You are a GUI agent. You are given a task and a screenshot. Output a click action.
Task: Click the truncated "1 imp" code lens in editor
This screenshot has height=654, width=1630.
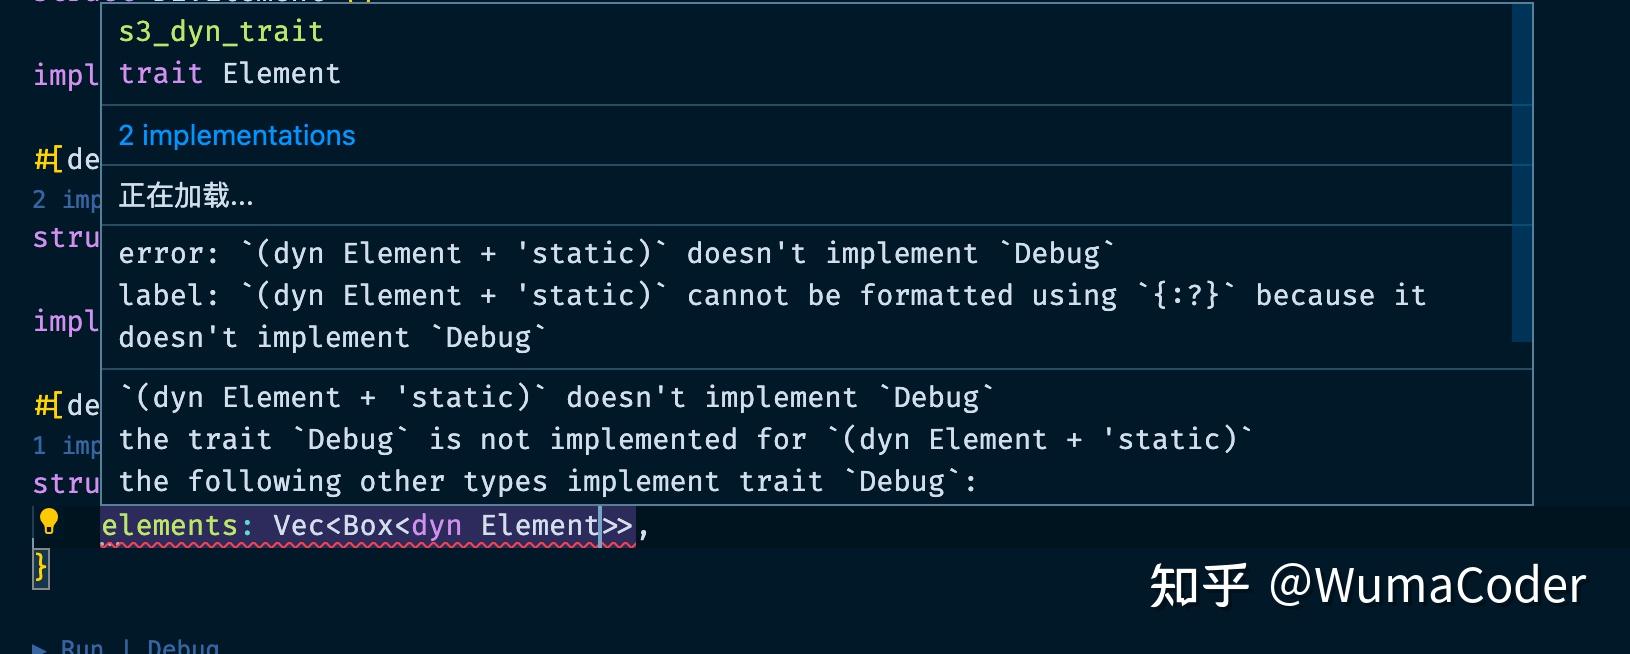(x=67, y=446)
